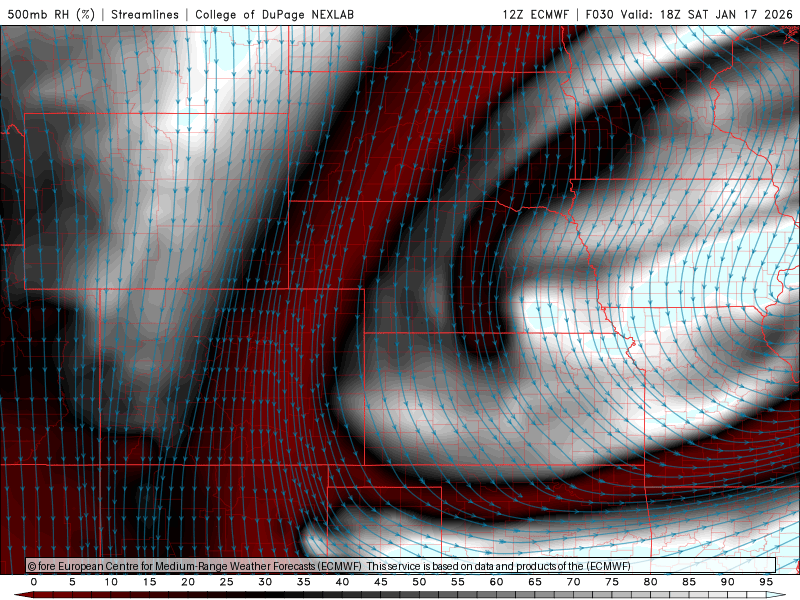Click the "25" tick label on the legend
Viewport: 800px width, 600px height.
226,582
